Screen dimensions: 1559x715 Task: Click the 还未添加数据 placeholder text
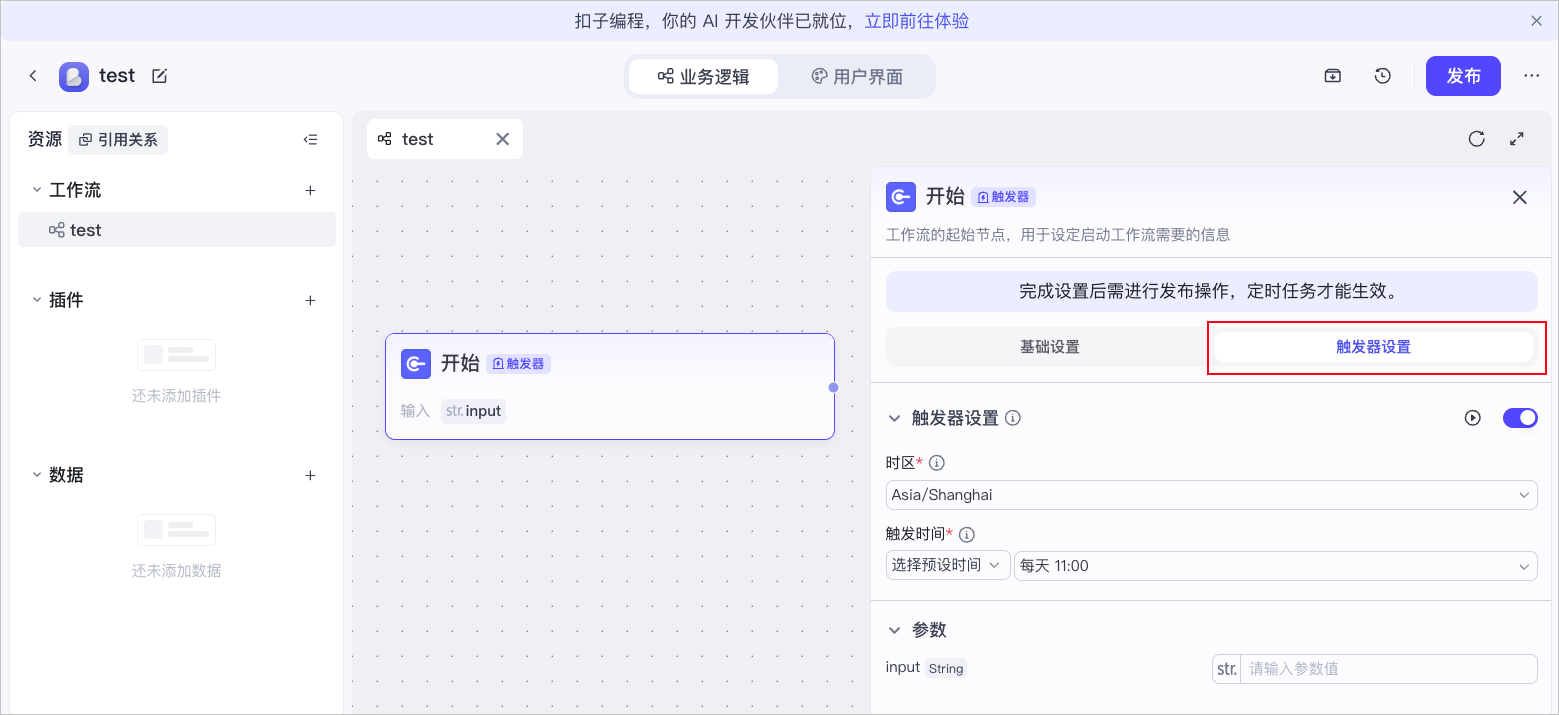pyautogui.click(x=176, y=571)
